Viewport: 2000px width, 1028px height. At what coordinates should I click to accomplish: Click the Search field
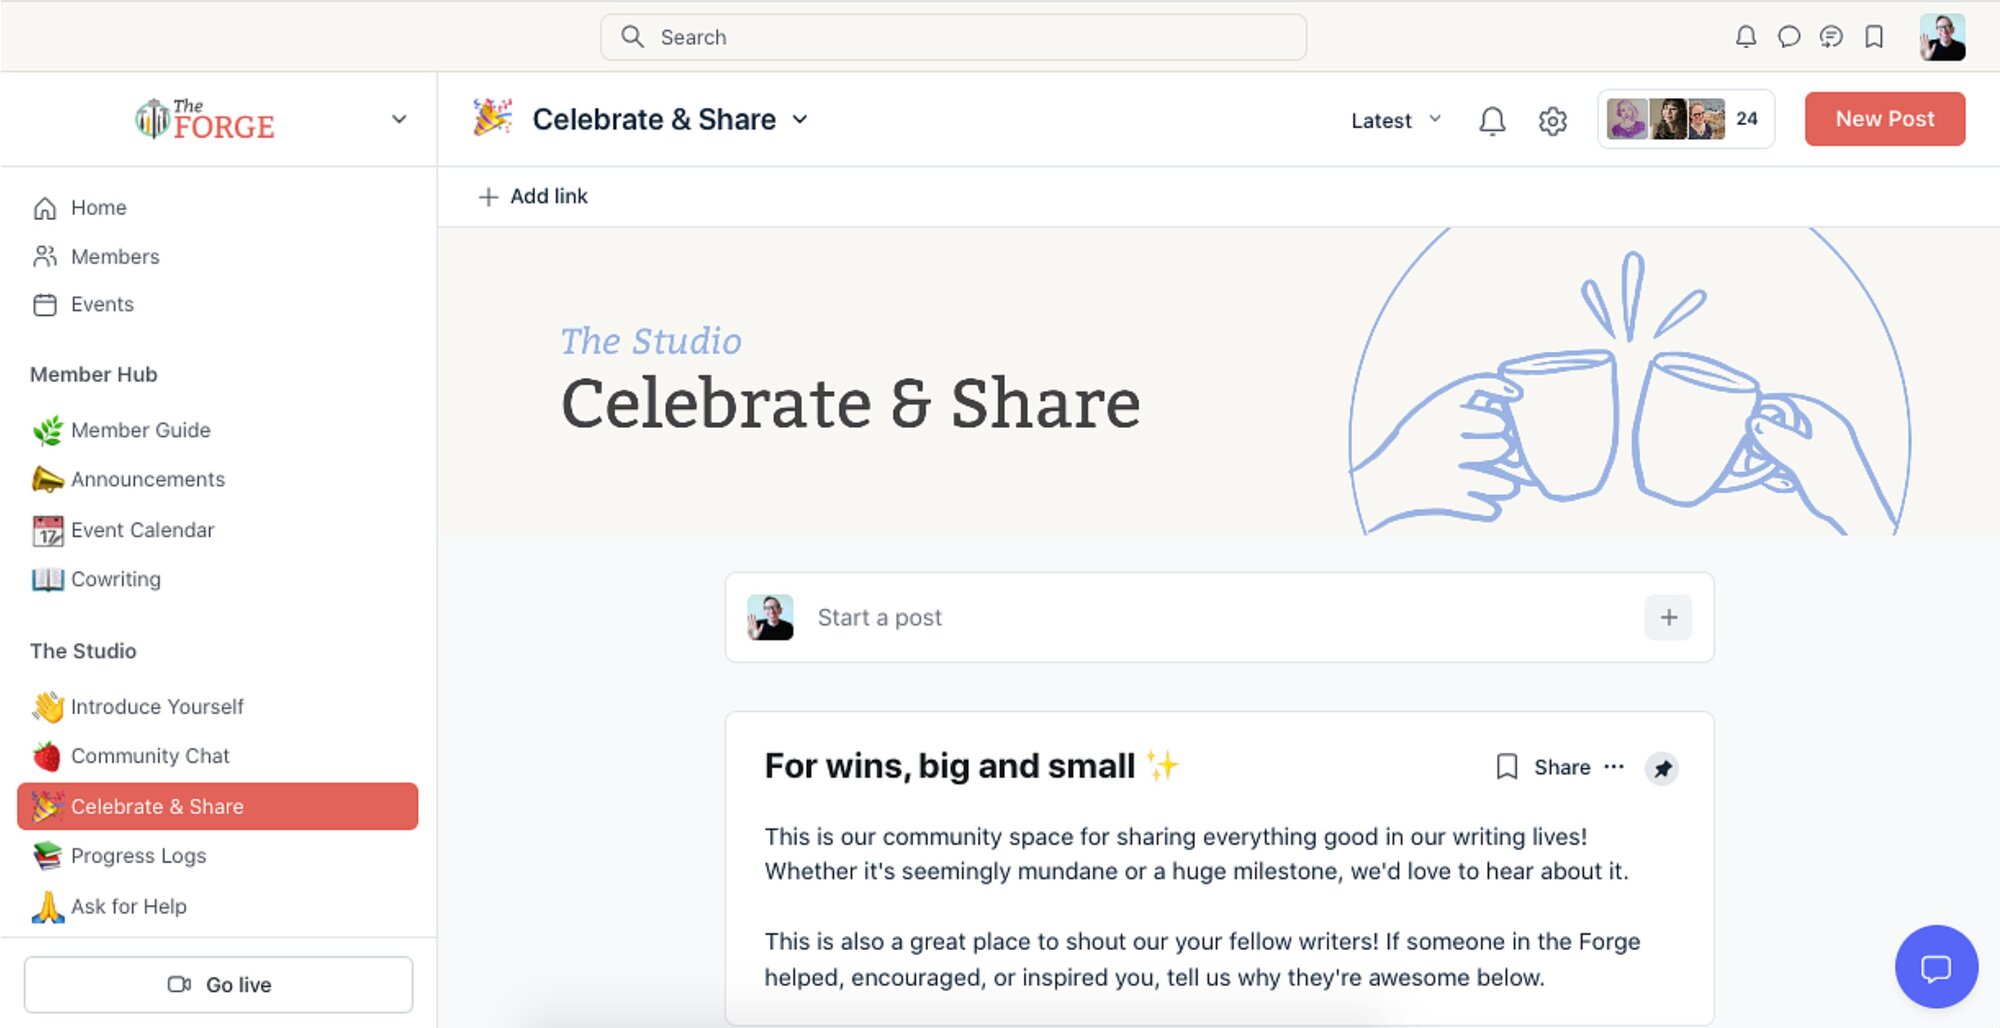[x=953, y=37]
